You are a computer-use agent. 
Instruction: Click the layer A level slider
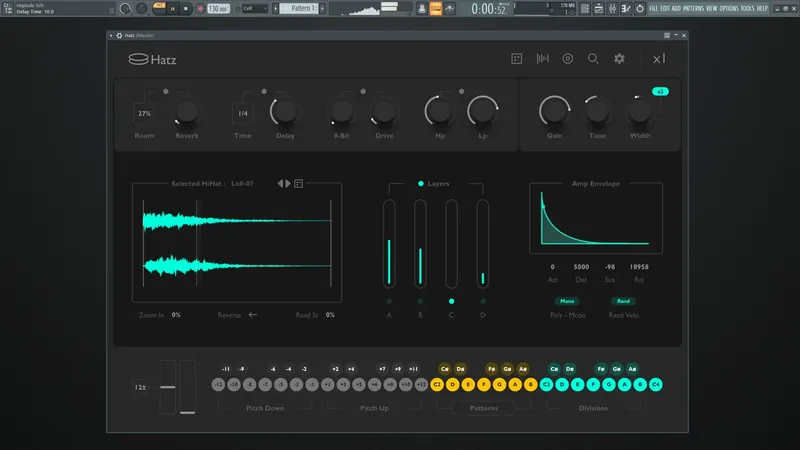pyautogui.click(x=389, y=245)
